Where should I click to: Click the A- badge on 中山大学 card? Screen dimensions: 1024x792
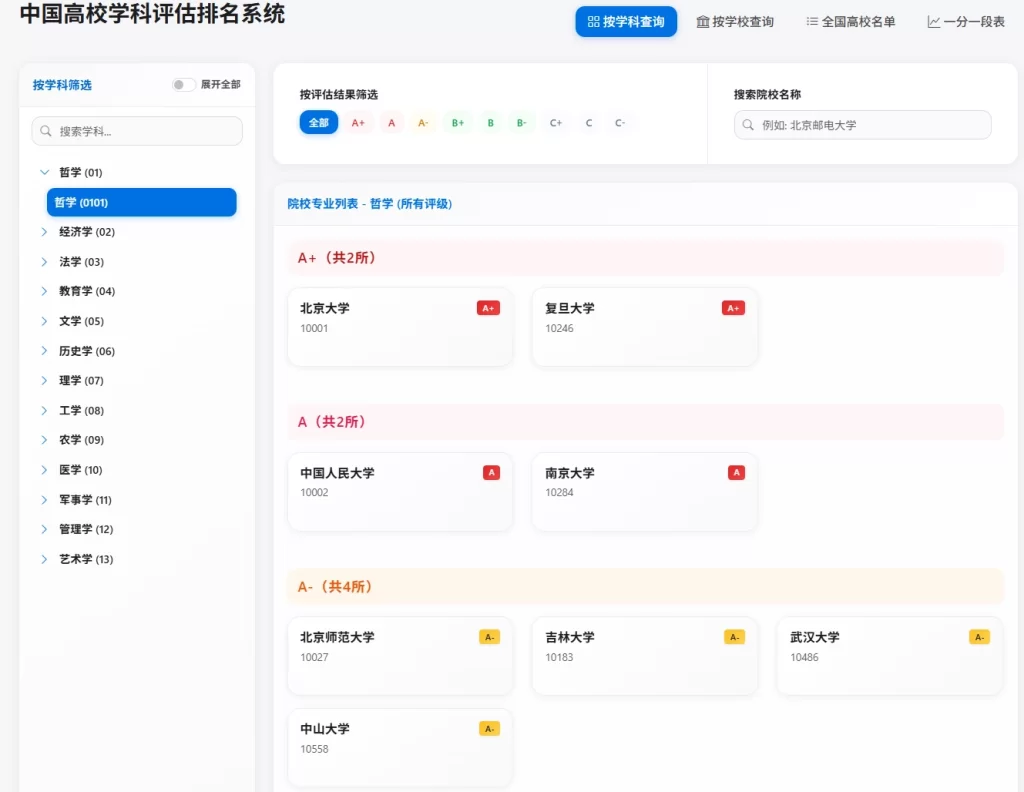[x=489, y=728]
